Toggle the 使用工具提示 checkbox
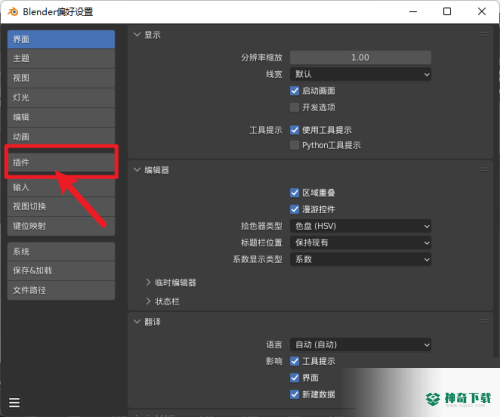 point(294,130)
